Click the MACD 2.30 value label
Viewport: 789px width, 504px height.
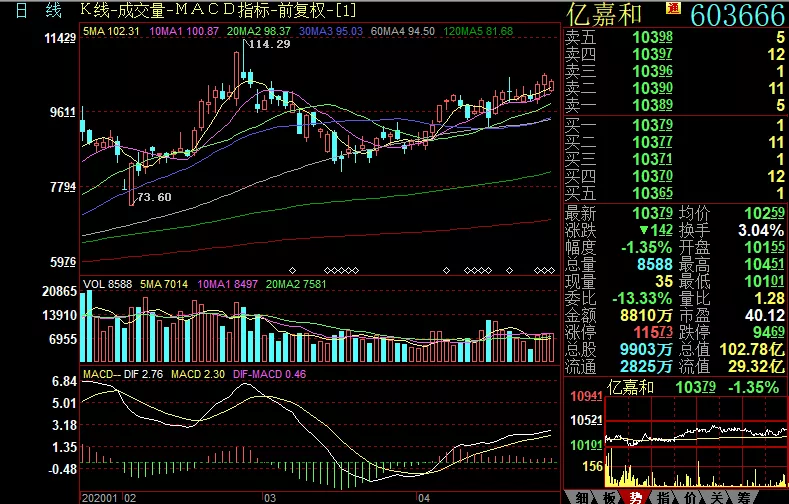198,374
